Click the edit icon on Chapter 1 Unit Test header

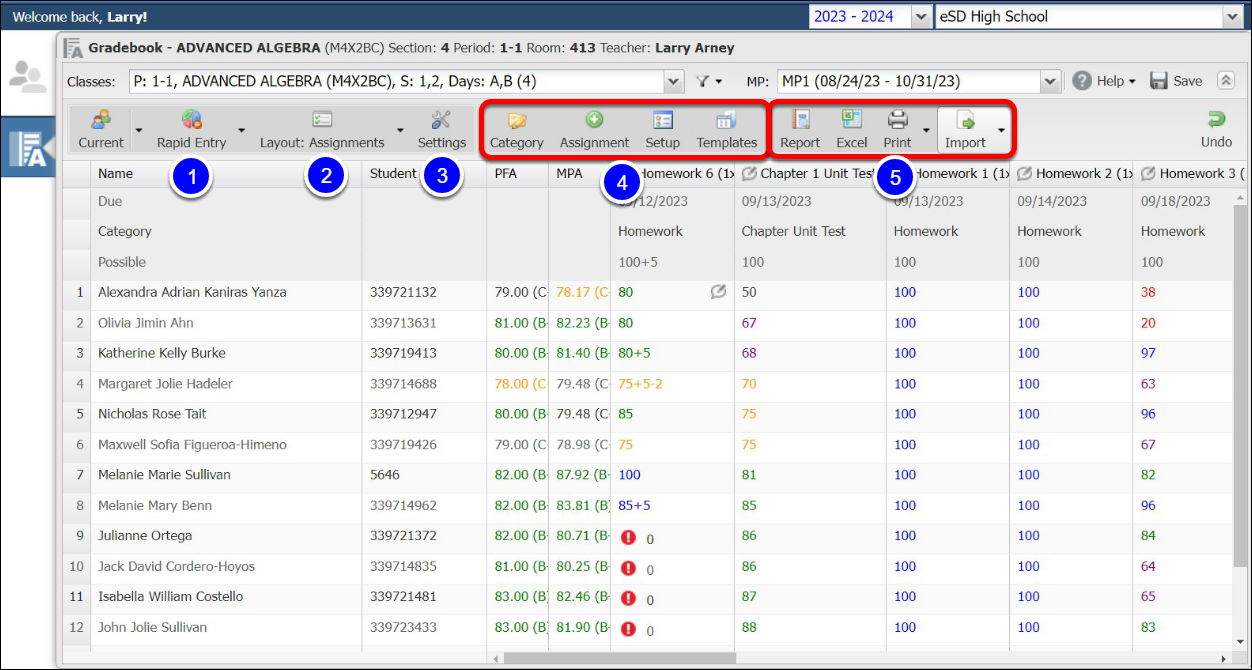[749, 174]
